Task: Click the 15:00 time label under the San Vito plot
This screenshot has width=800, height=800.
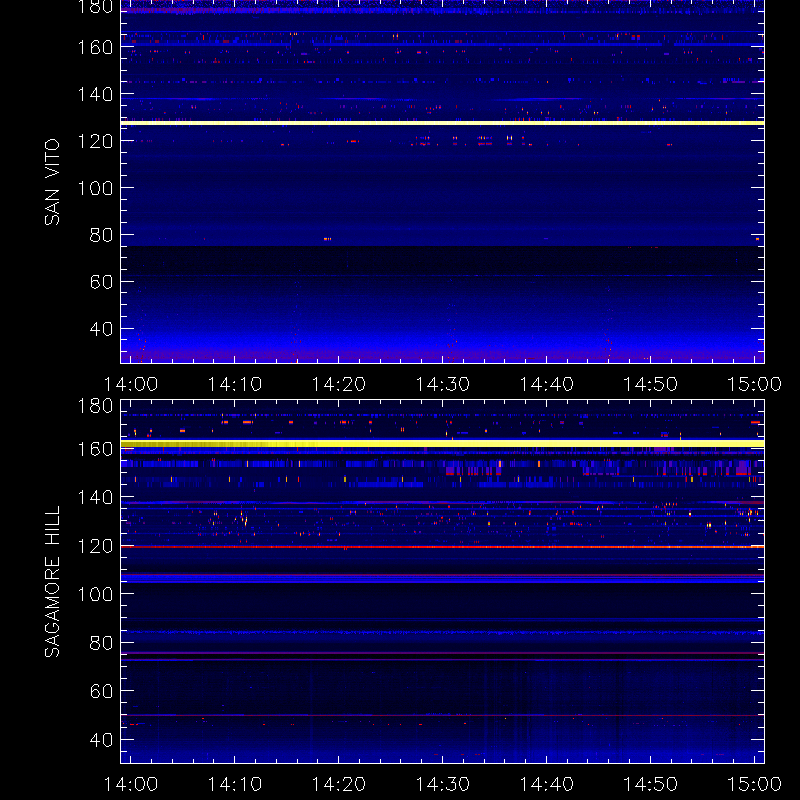Action: coord(754,384)
